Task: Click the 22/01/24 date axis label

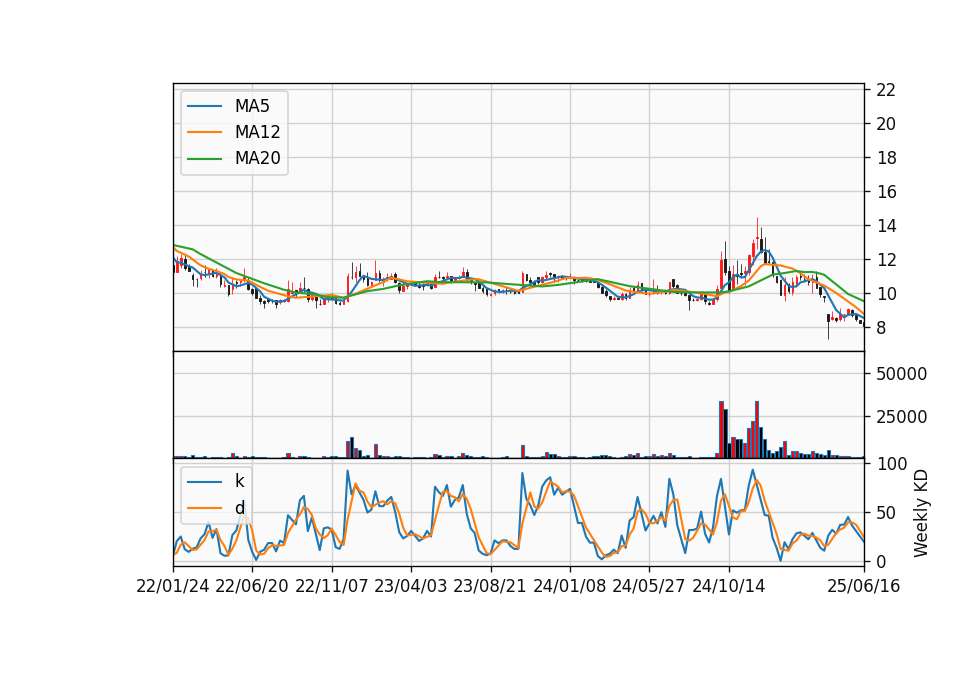Action: (173, 587)
